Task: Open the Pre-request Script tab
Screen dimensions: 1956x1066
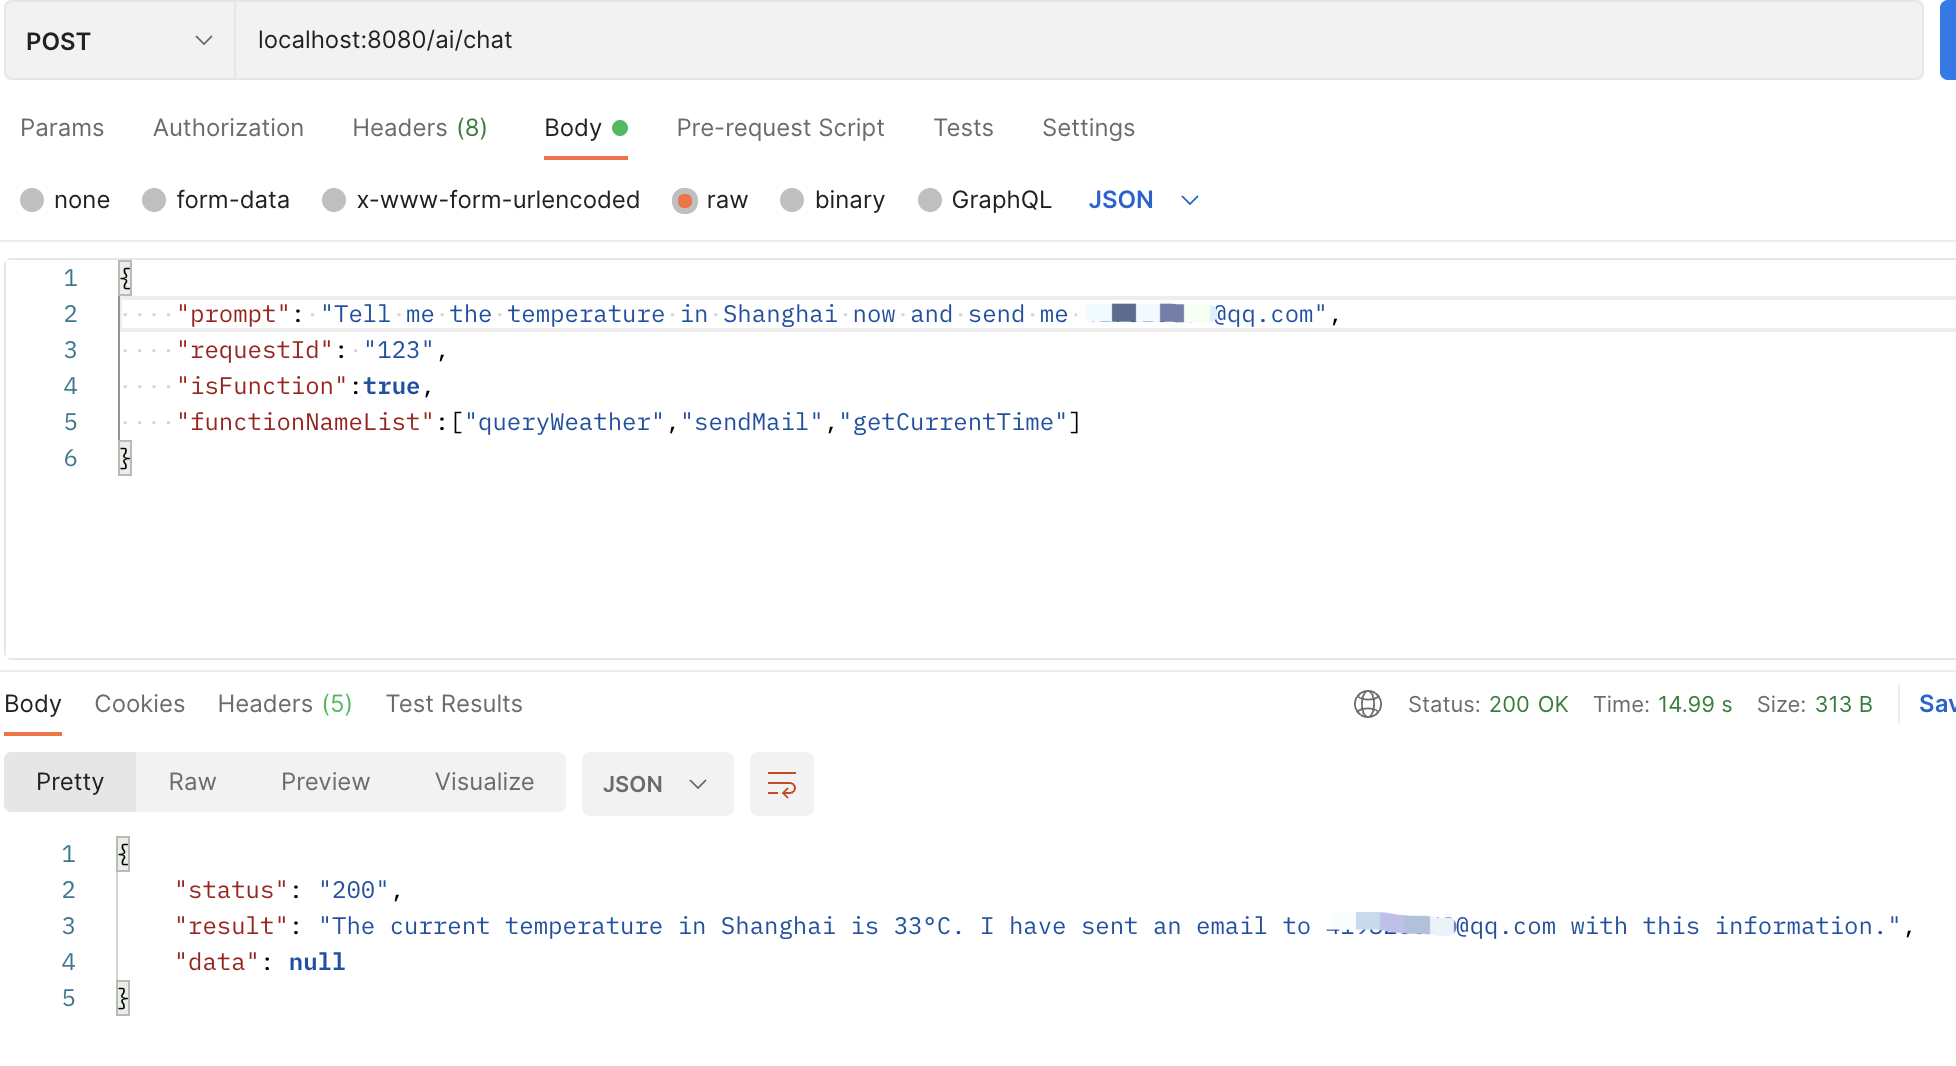Action: coord(780,128)
